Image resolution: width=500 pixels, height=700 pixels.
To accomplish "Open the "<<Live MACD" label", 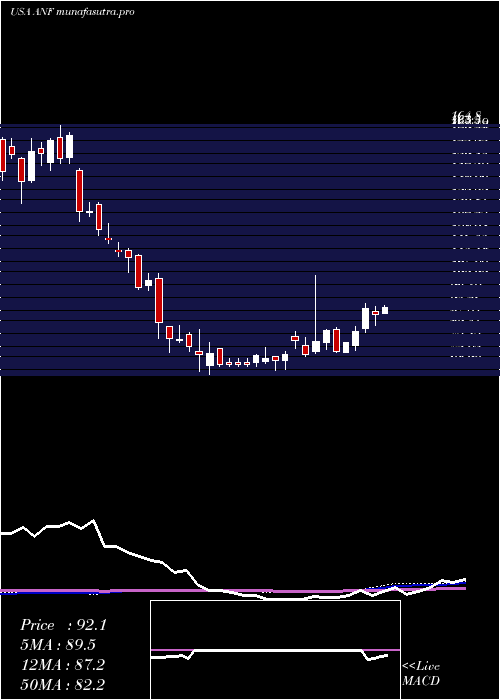I will (421, 674).
